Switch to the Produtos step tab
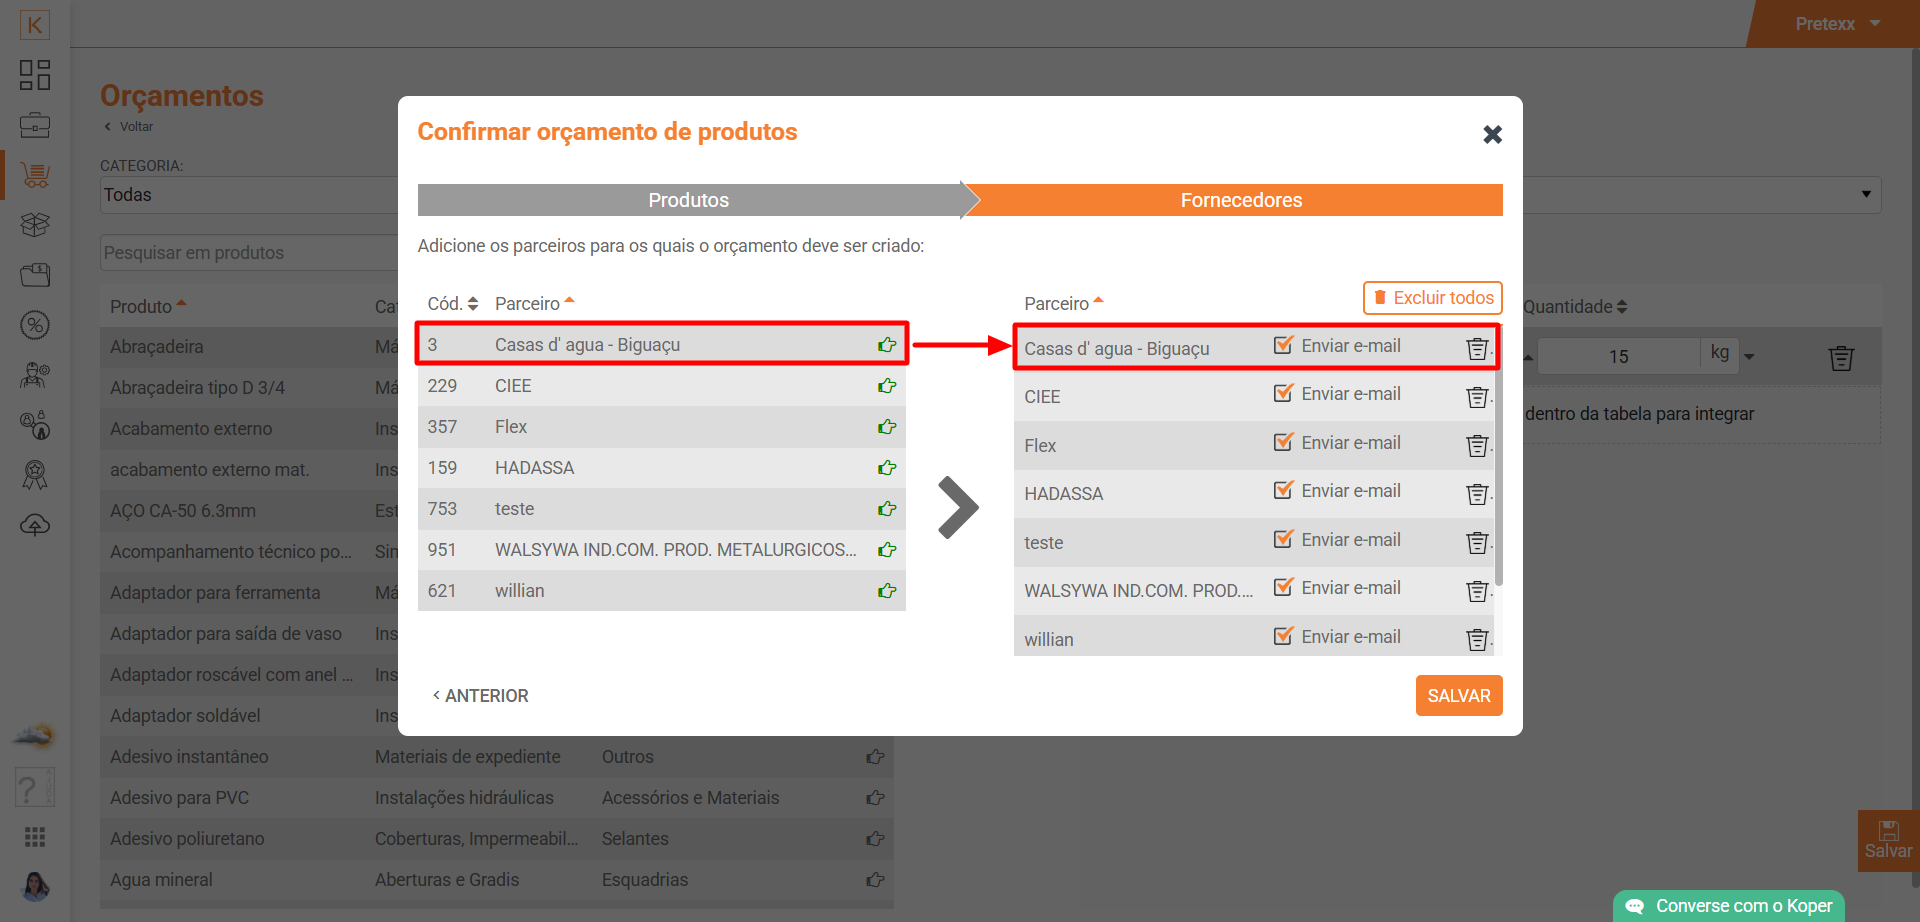Image resolution: width=1920 pixels, height=922 pixels. pyautogui.click(x=688, y=200)
